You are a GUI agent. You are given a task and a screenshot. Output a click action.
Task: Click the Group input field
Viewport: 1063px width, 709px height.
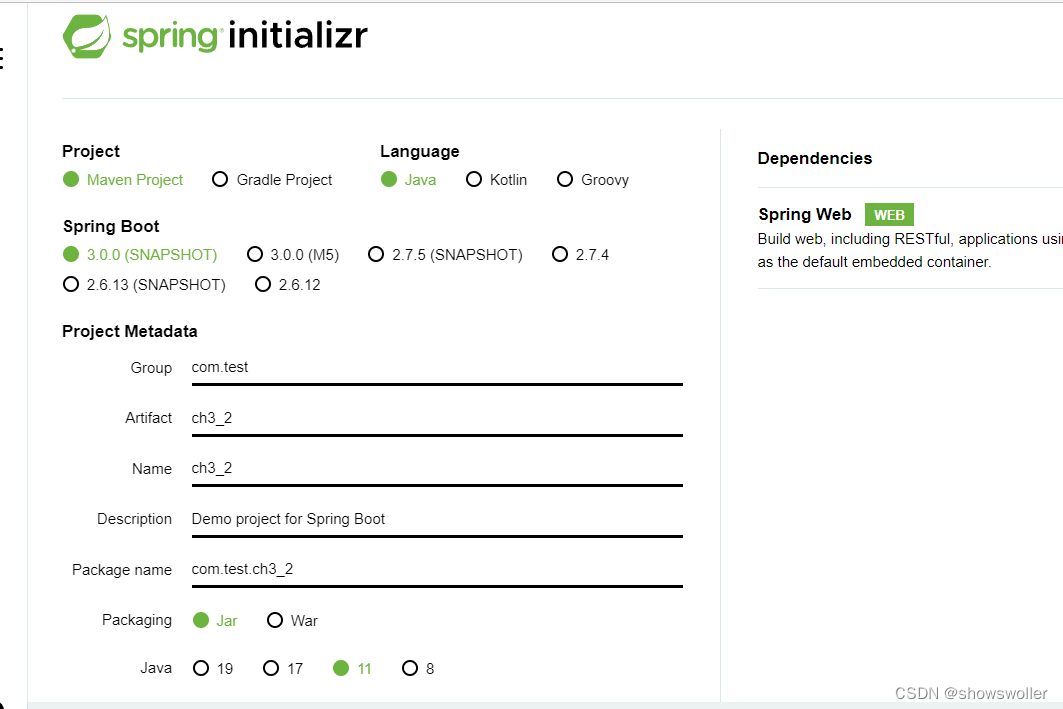click(x=436, y=368)
